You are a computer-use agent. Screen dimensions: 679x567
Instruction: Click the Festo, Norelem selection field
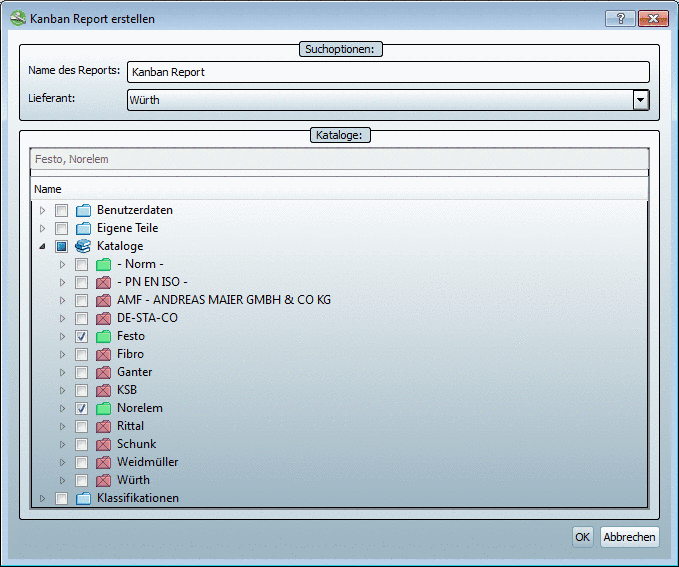tap(339, 159)
